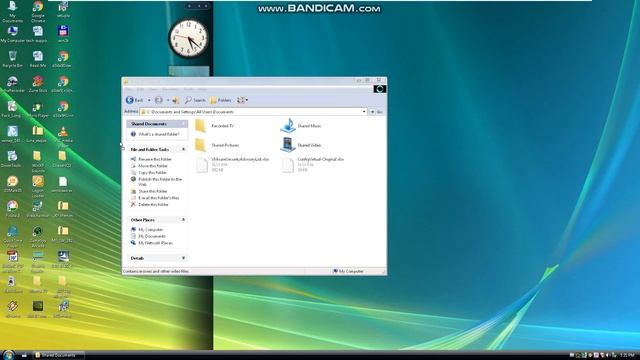Select the VMwareSecurityAdvisoryList.xlsx file

[x=232, y=164]
